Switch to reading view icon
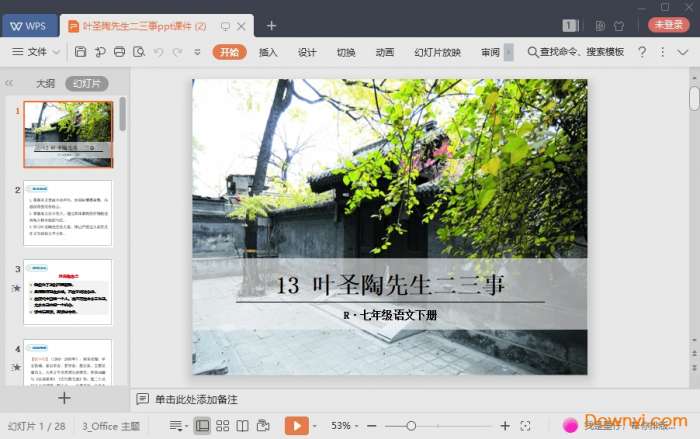Image resolution: width=700 pixels, height=439 pixels. pyautogui.click(x=242, y=426)
